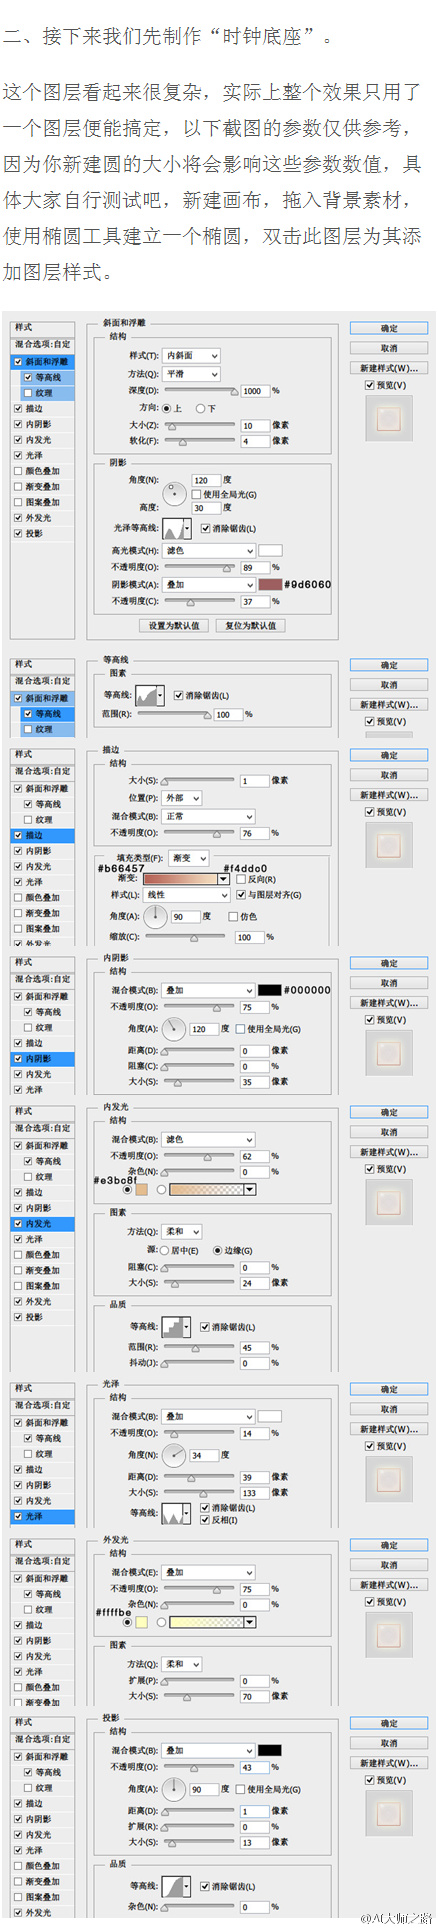This screenshot has width=438, height=1931.
Task: Click shadow color swatch labeled #9d6060
Action: point(270,584)
